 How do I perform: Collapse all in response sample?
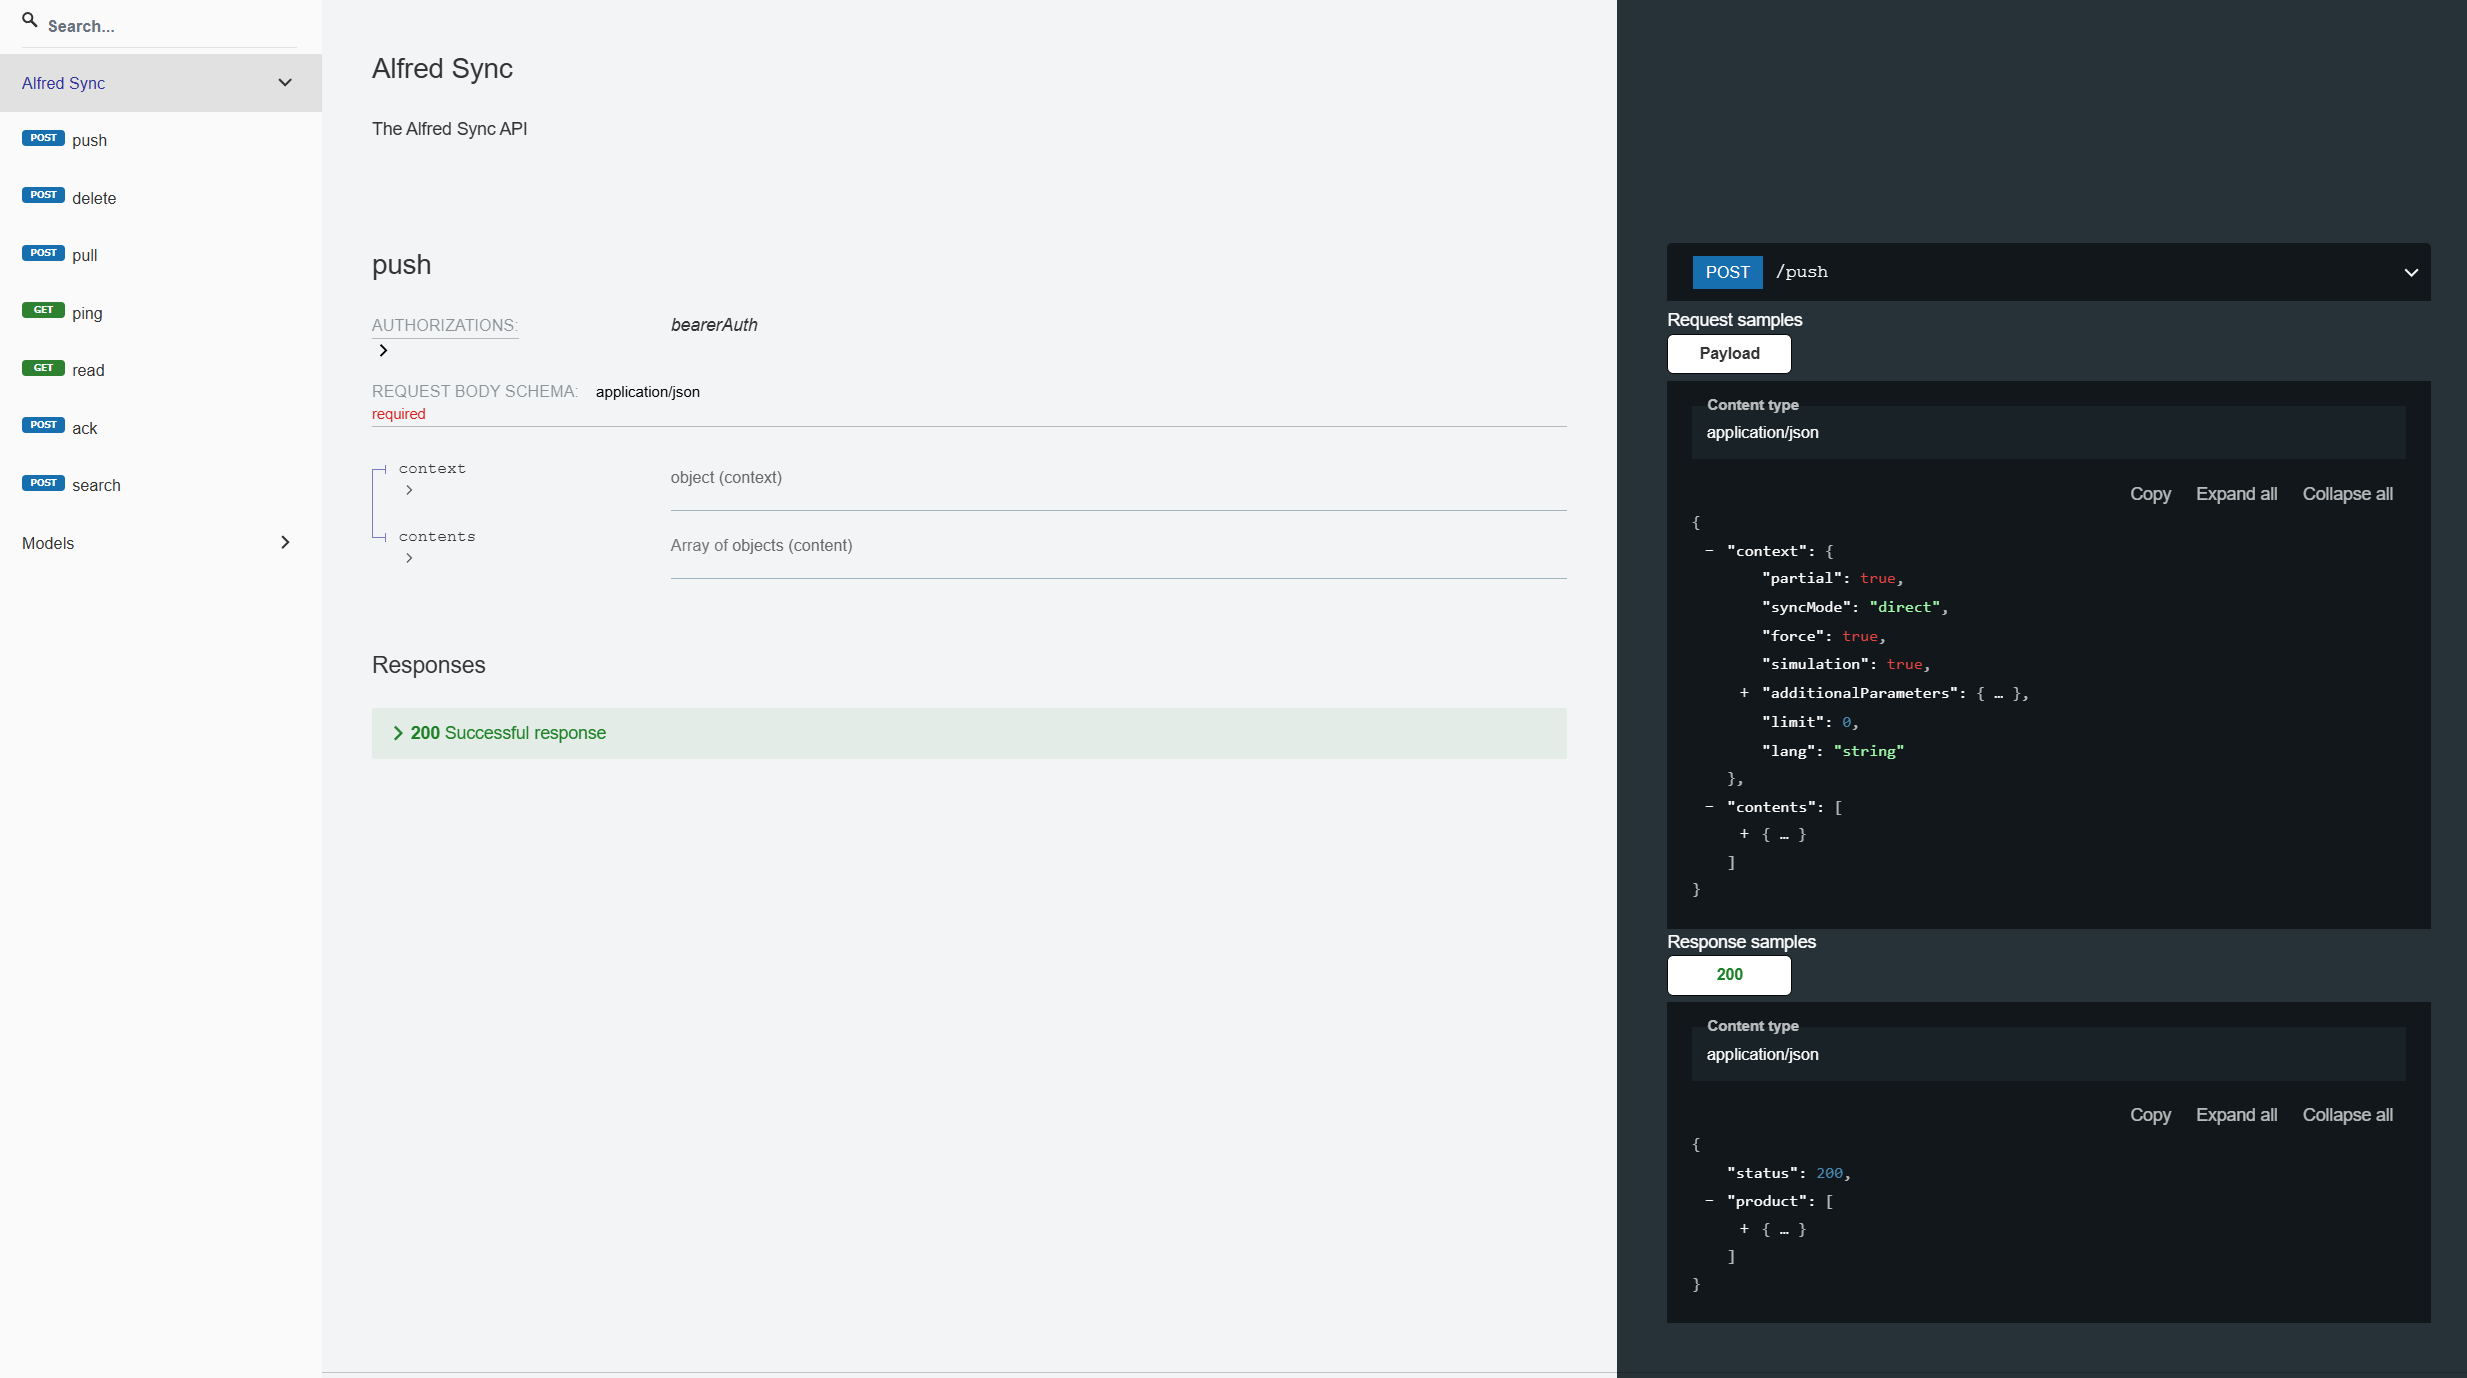click(2347, 1115)
